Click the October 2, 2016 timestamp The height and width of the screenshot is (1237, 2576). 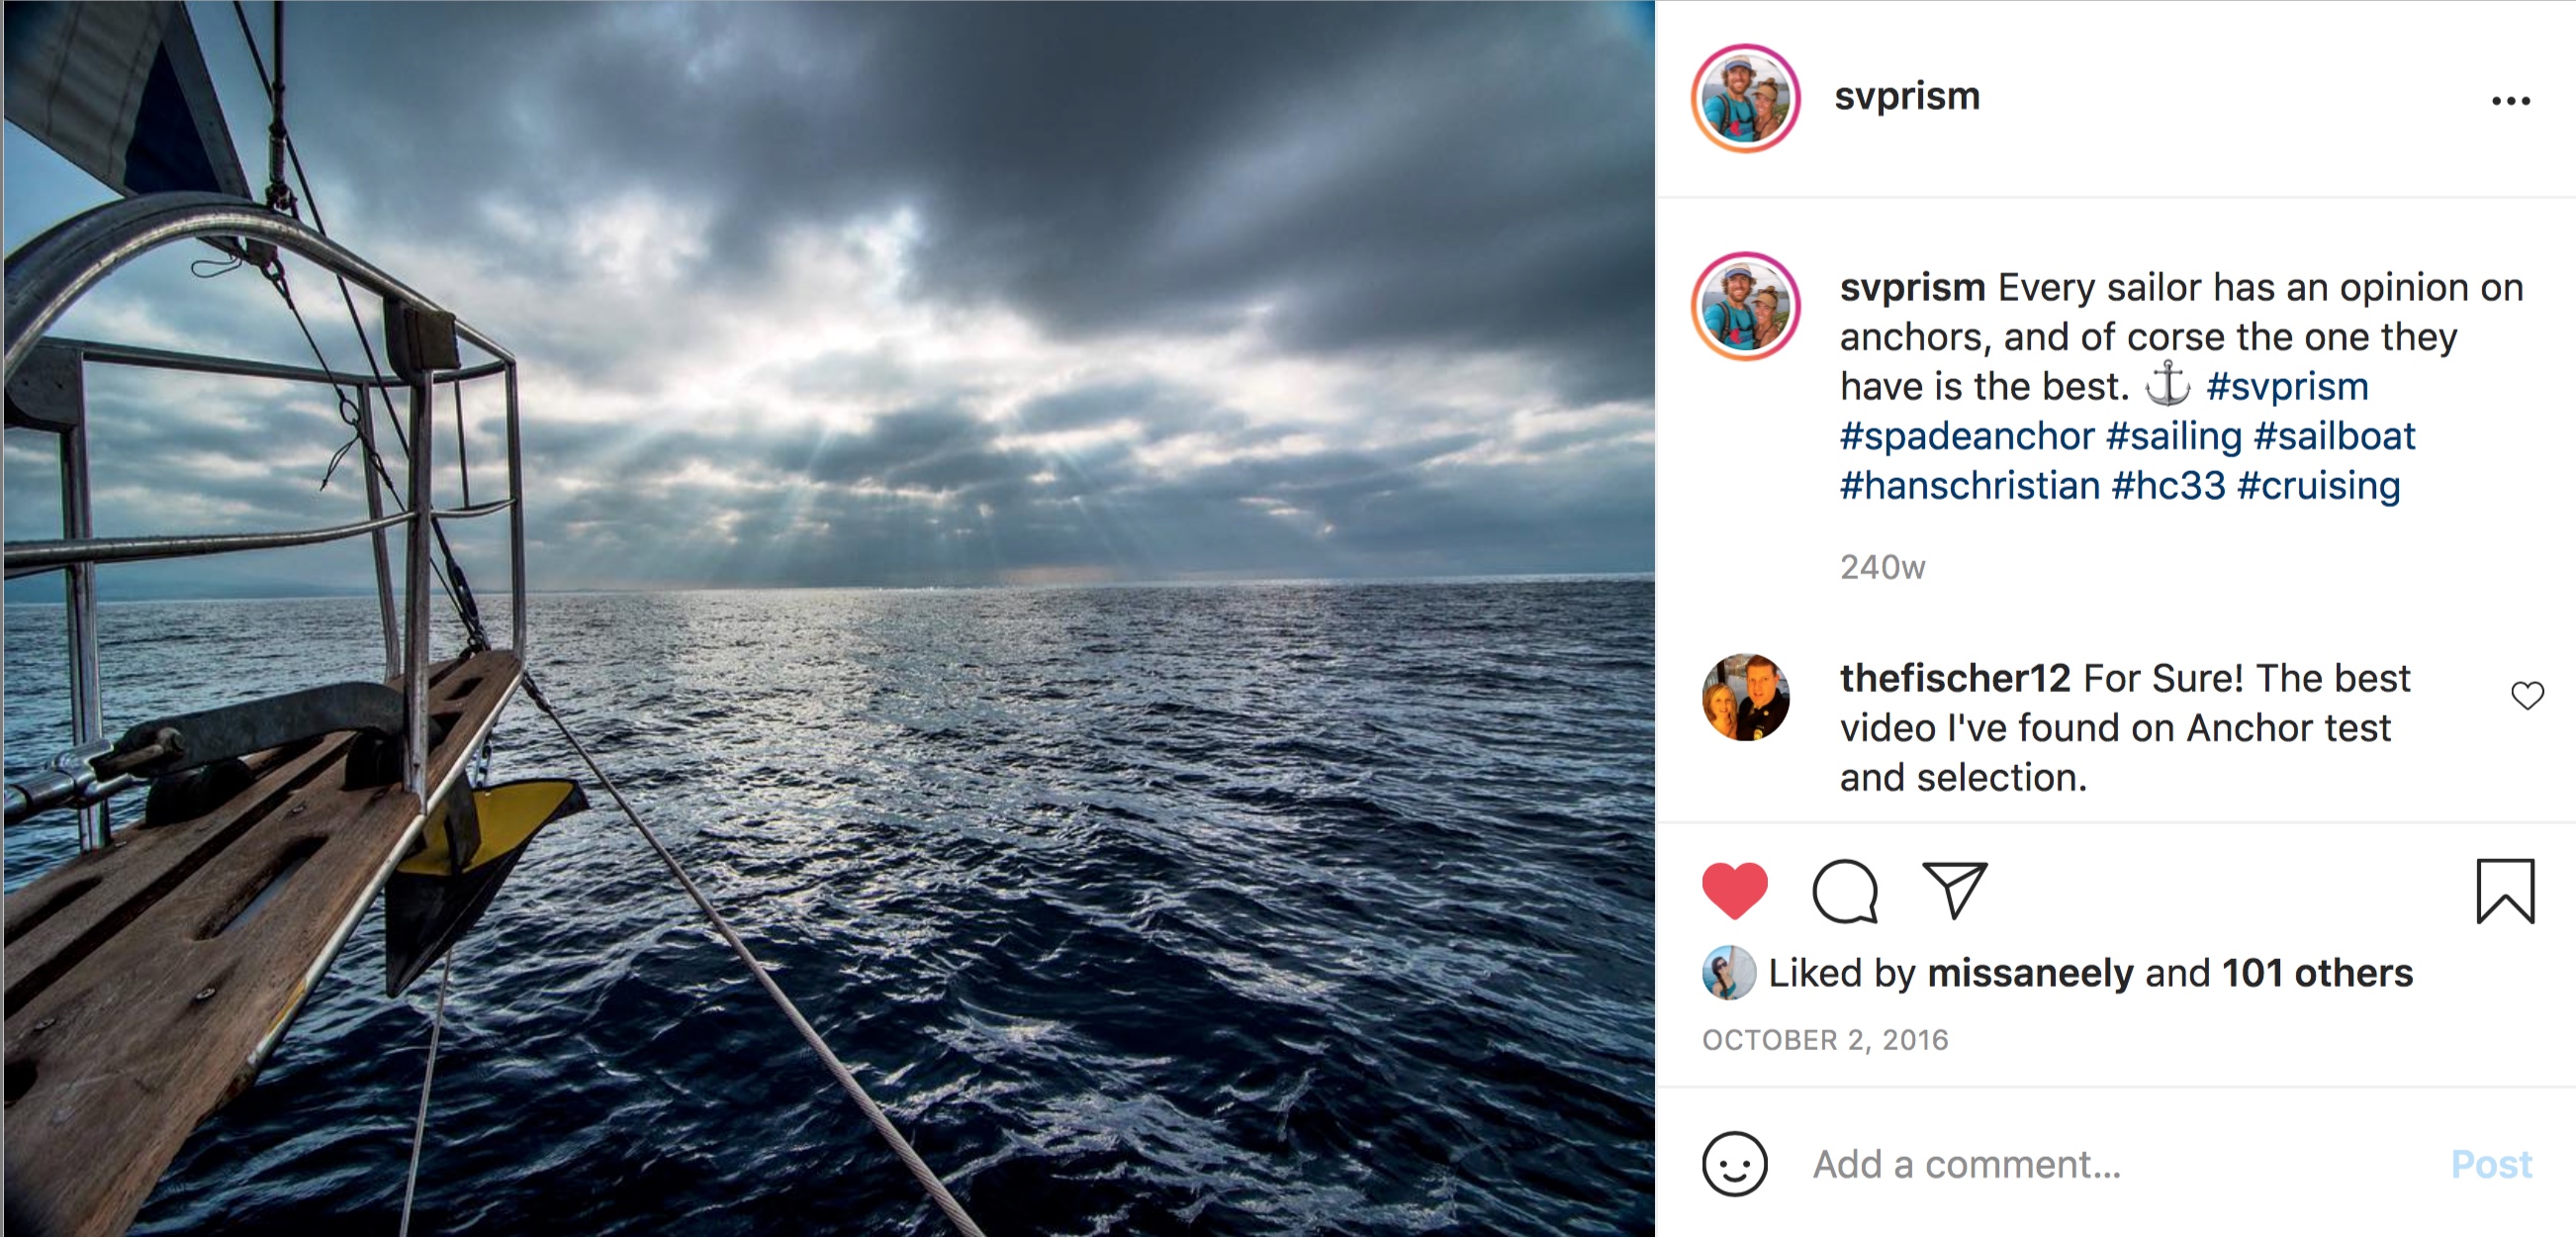coord(1825,1040)
